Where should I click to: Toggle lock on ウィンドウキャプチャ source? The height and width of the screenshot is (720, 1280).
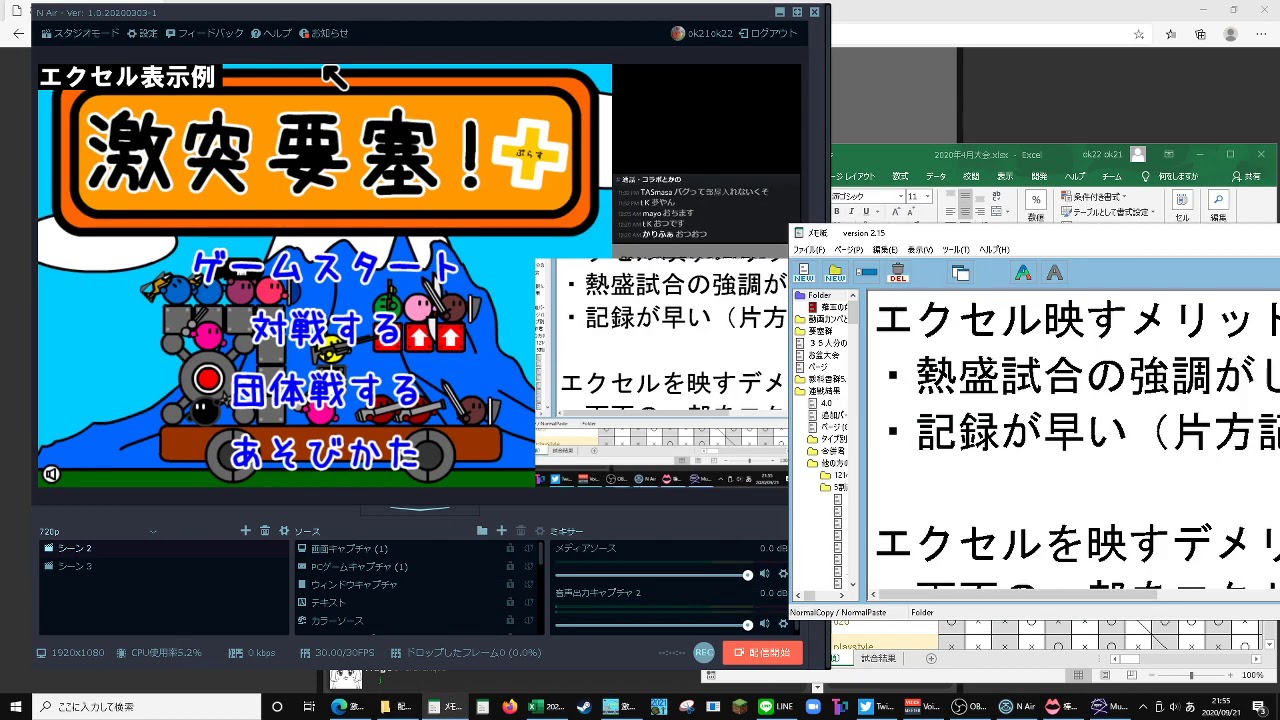pyautogui.click(x=510, y=584)
